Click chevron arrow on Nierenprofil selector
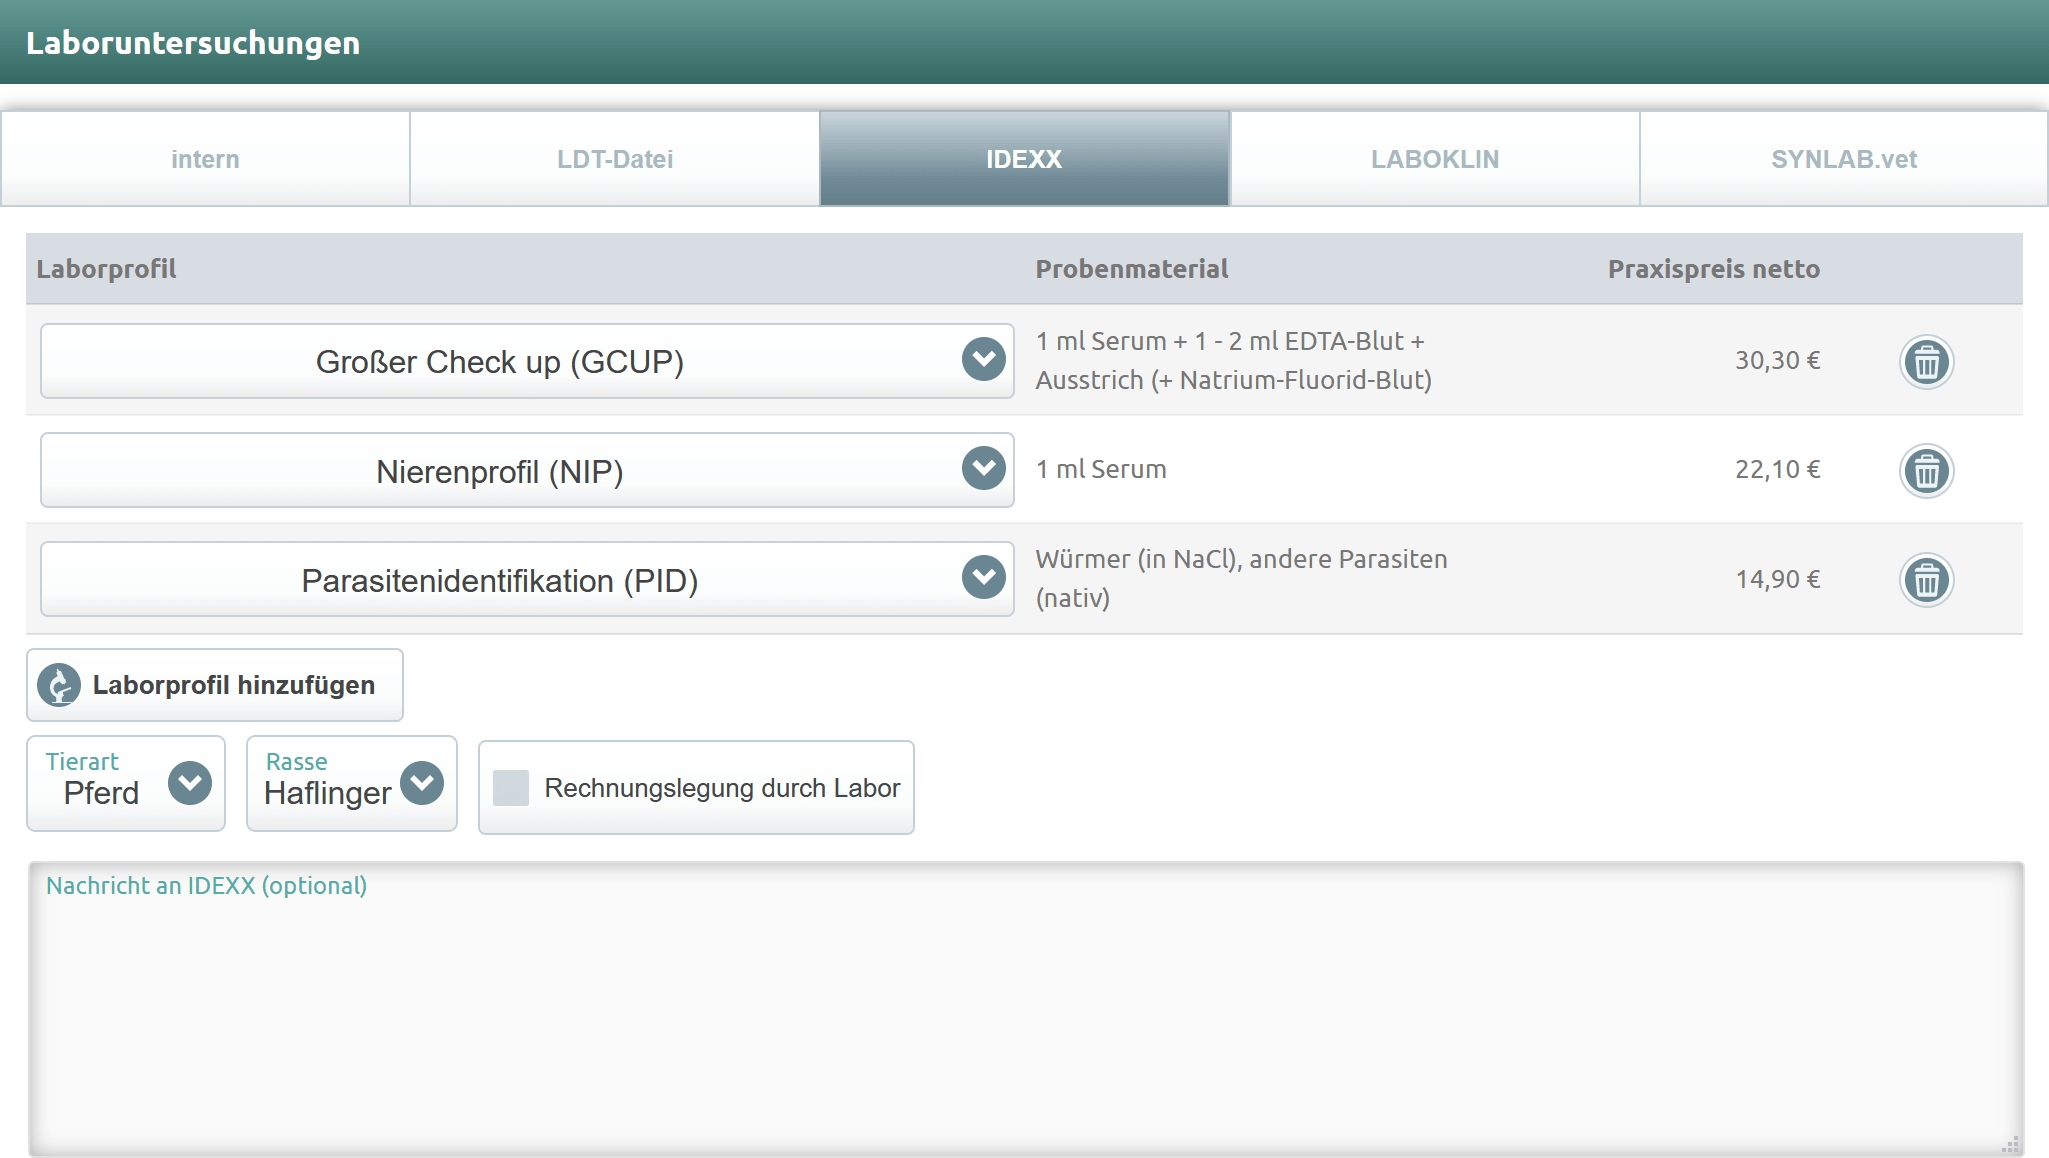 983,468
